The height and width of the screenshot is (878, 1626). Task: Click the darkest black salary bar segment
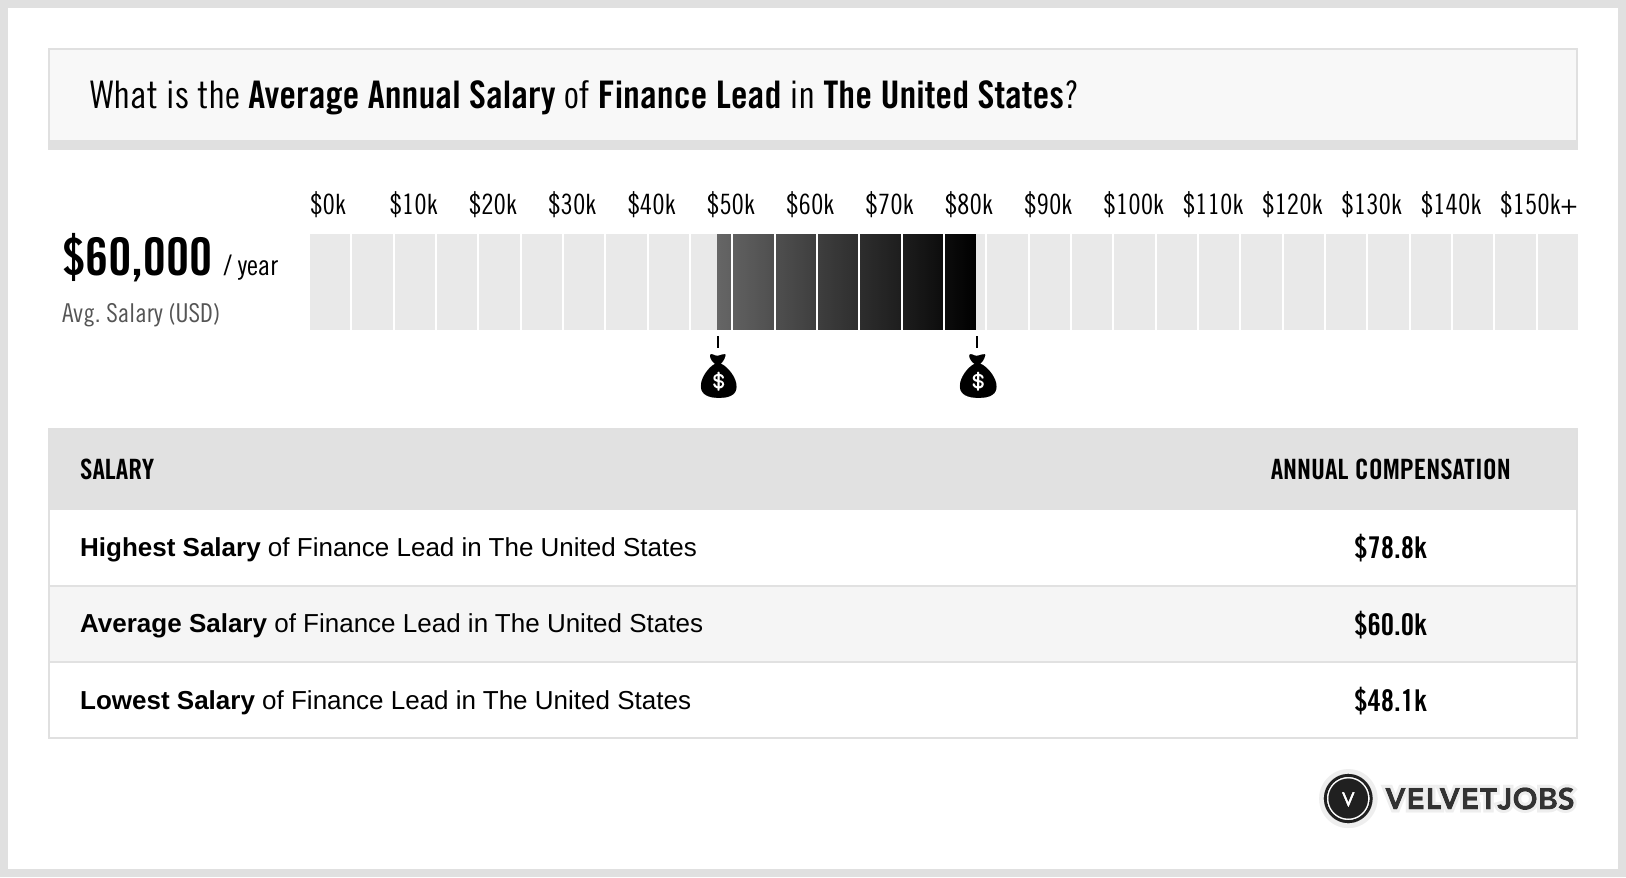[960, 282]
